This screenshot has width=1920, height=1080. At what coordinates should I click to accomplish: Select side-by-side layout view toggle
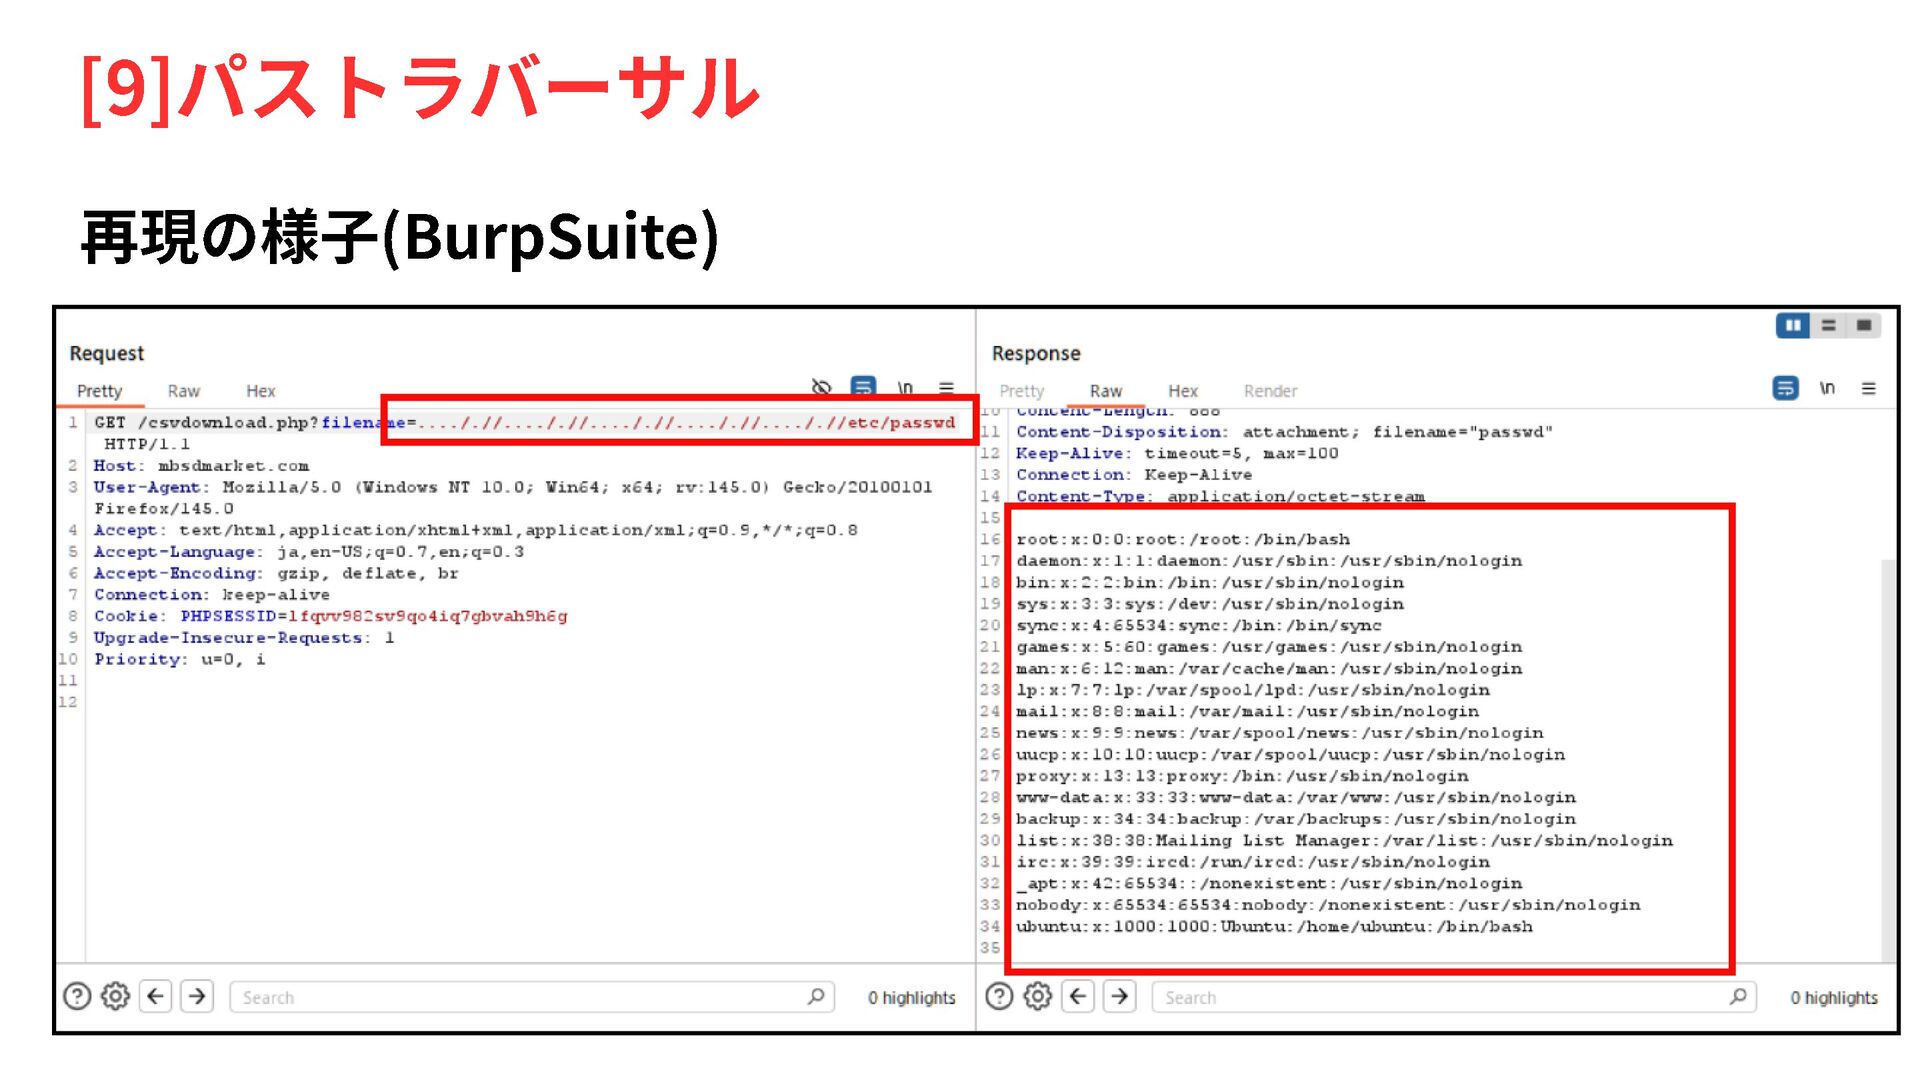pos(1793,325)
